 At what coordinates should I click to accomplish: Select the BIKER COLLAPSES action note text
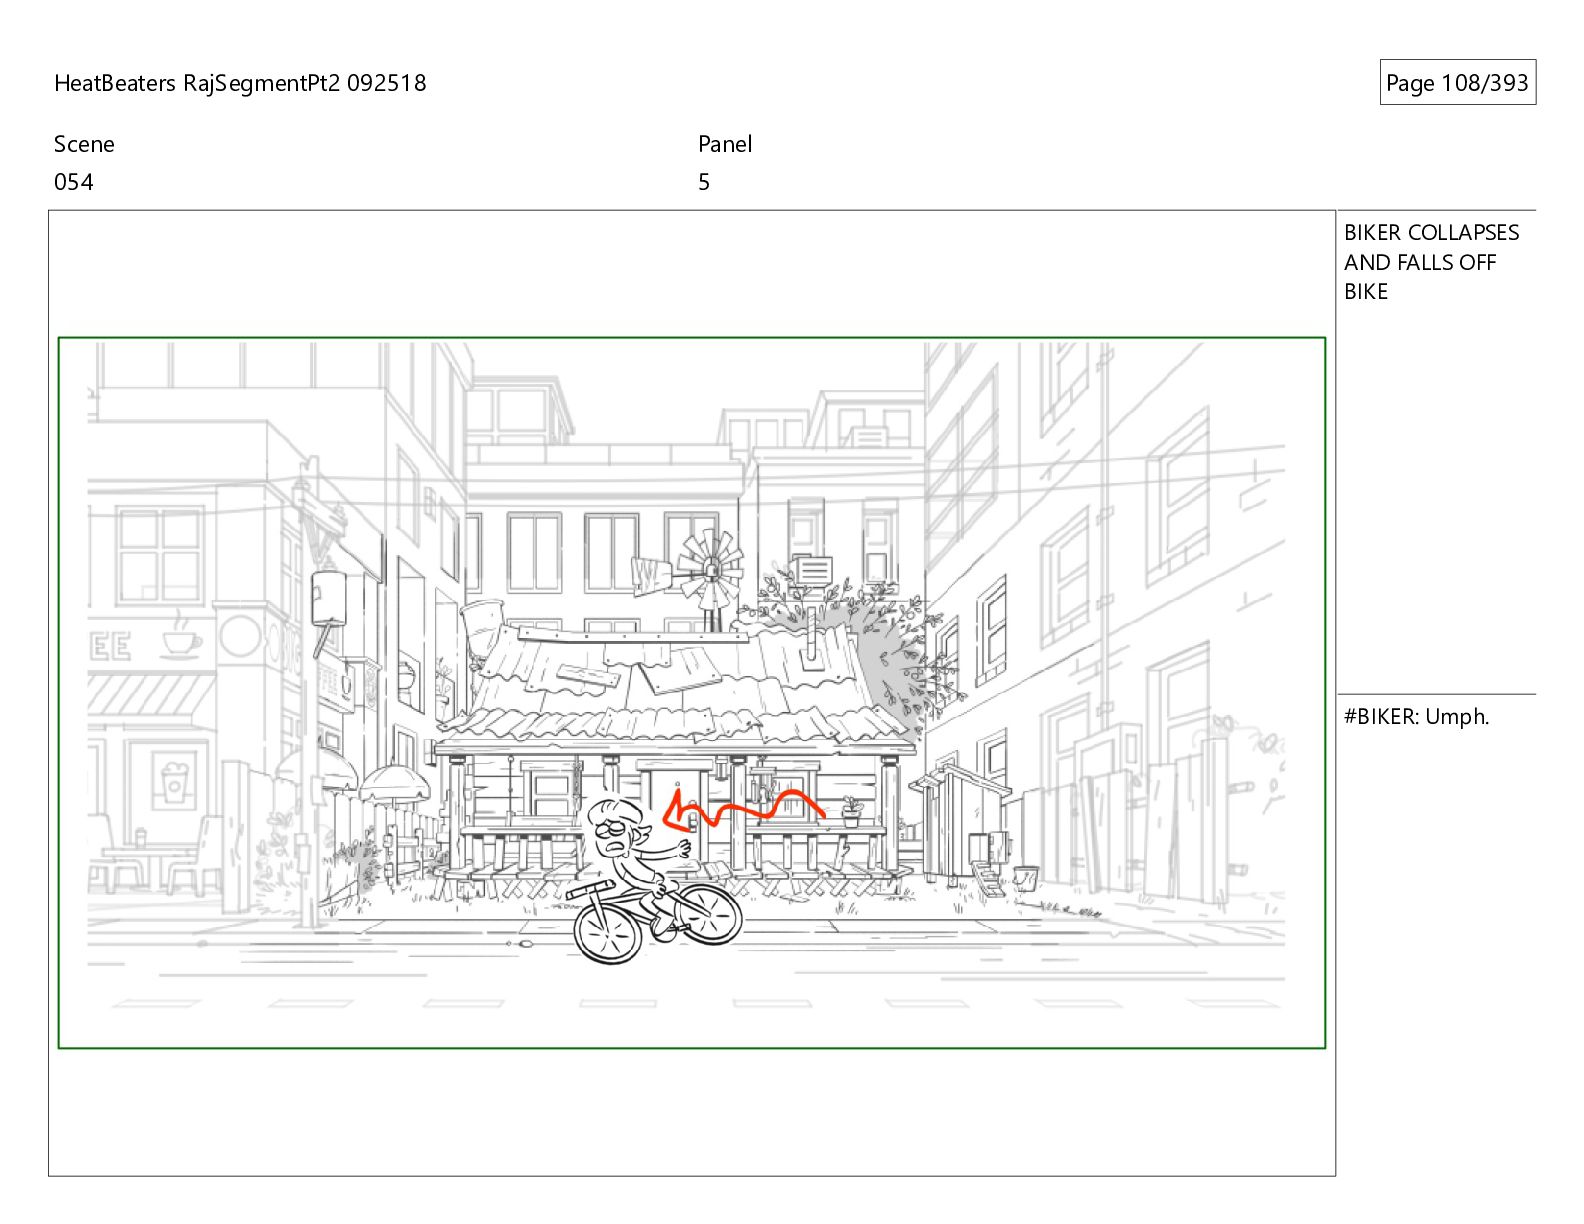(1430, 262)
